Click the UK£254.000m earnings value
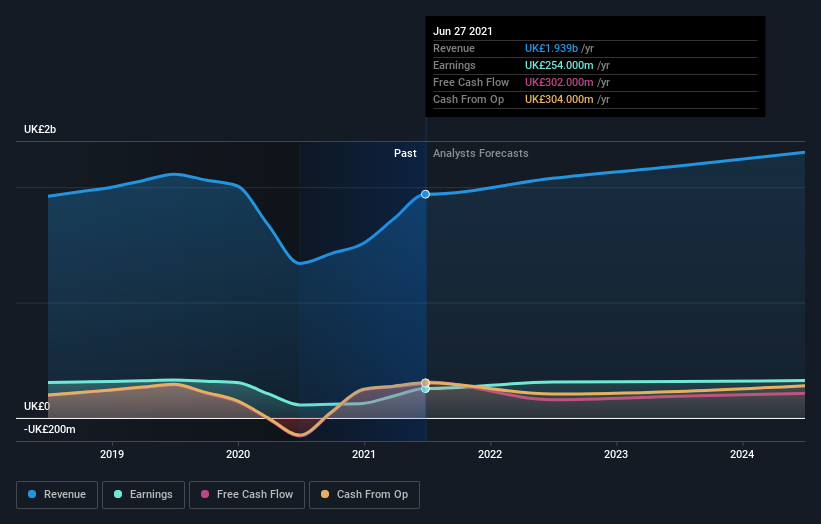Screen dimensions: 821x524 559,65
